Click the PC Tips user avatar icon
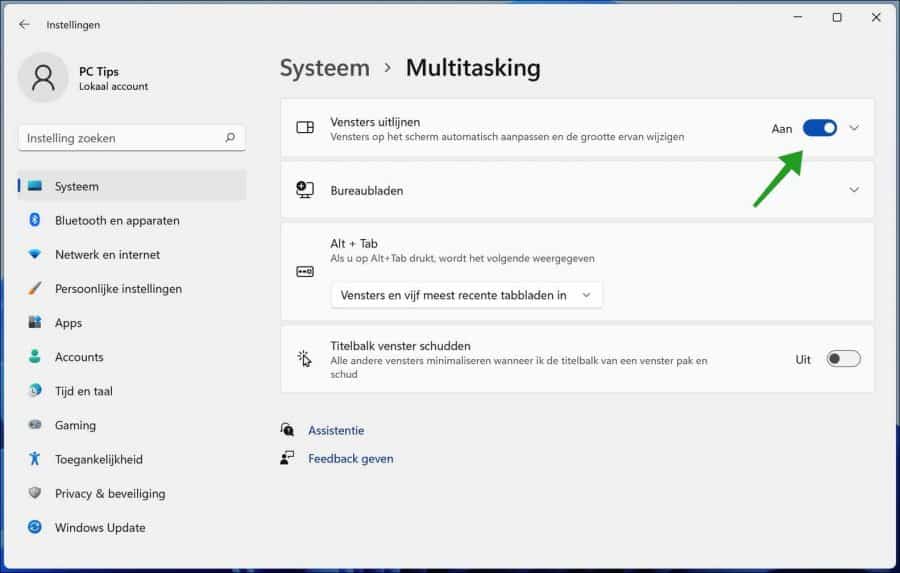This screenshot has width=900, height=573. 43,78
